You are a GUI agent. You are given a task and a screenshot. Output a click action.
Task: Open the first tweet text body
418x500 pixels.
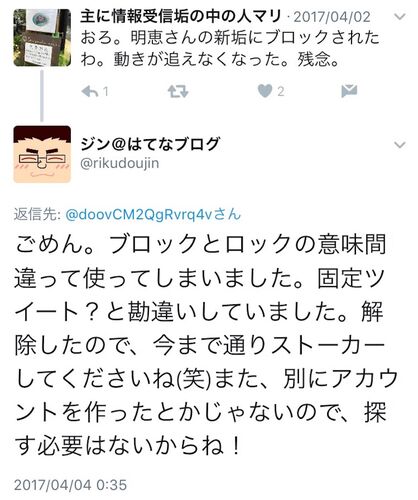pyautogui.click(x=230, y=48)
